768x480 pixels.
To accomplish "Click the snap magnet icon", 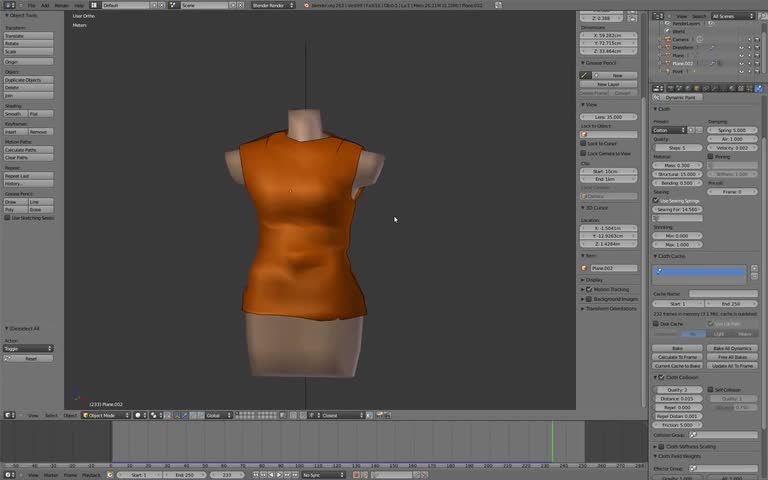I will 303,415.
